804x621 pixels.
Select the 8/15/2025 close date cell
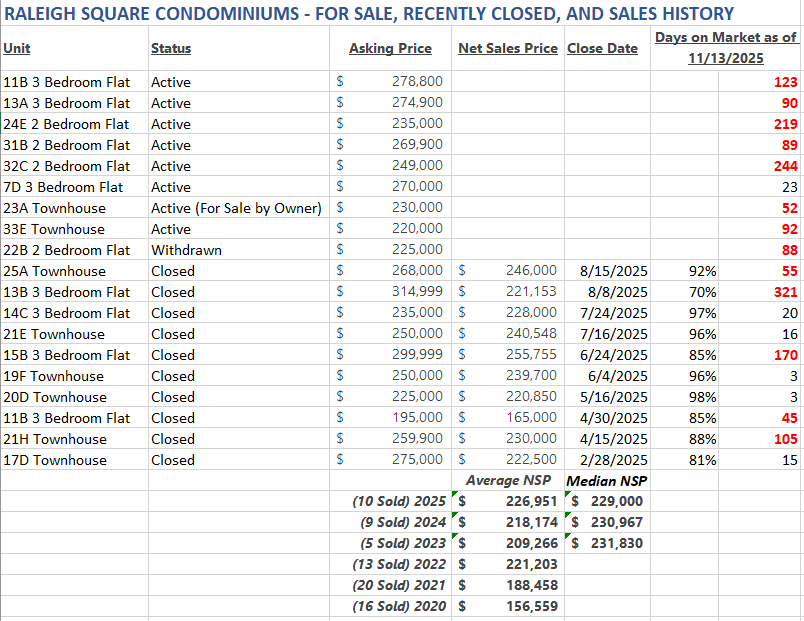click(x=613, y=271)
